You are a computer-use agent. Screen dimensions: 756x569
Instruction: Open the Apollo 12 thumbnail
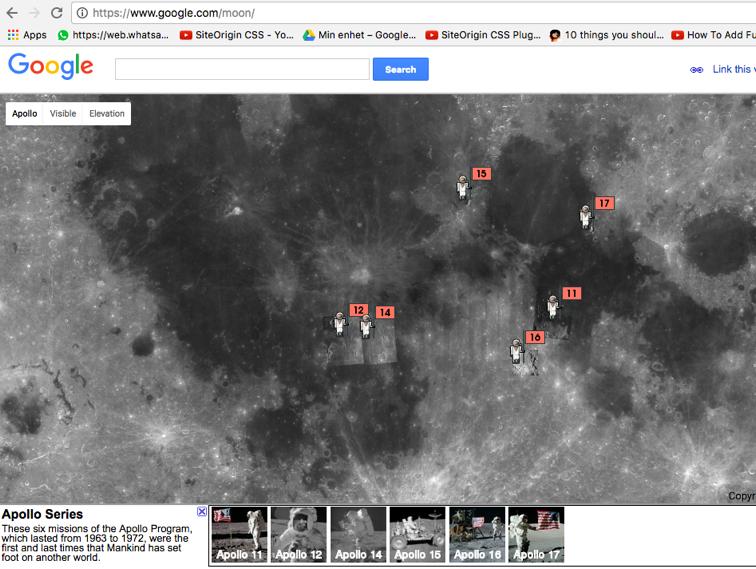[298, 535]
